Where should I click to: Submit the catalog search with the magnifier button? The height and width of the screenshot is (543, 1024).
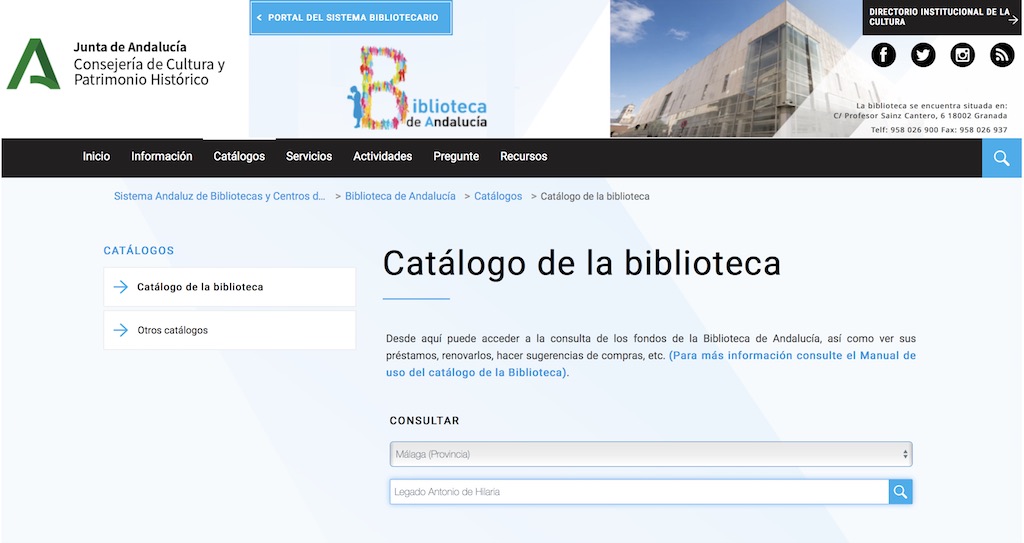900,492
